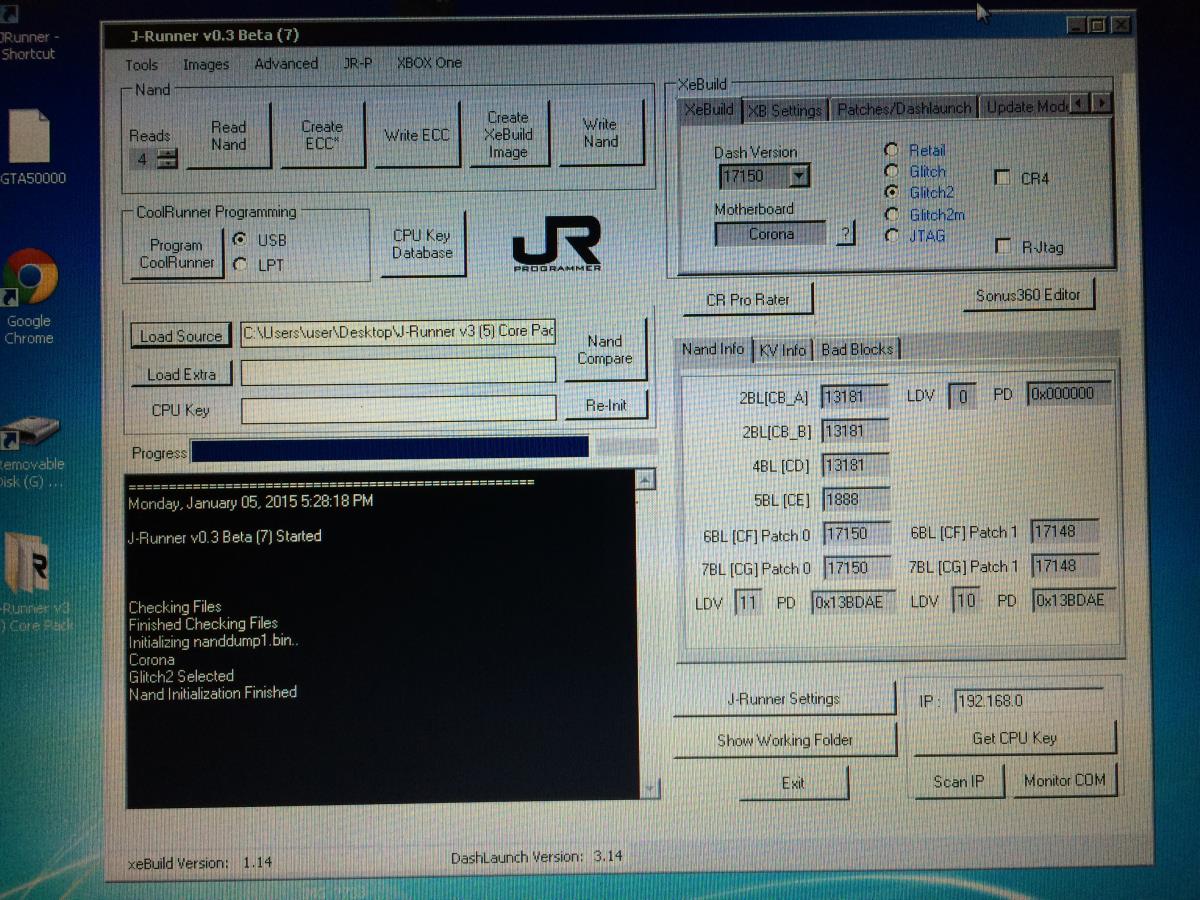Choose the JTAG image type
Screen dimensions: 1200x900
pyautogui.click(x=891, y=236)
